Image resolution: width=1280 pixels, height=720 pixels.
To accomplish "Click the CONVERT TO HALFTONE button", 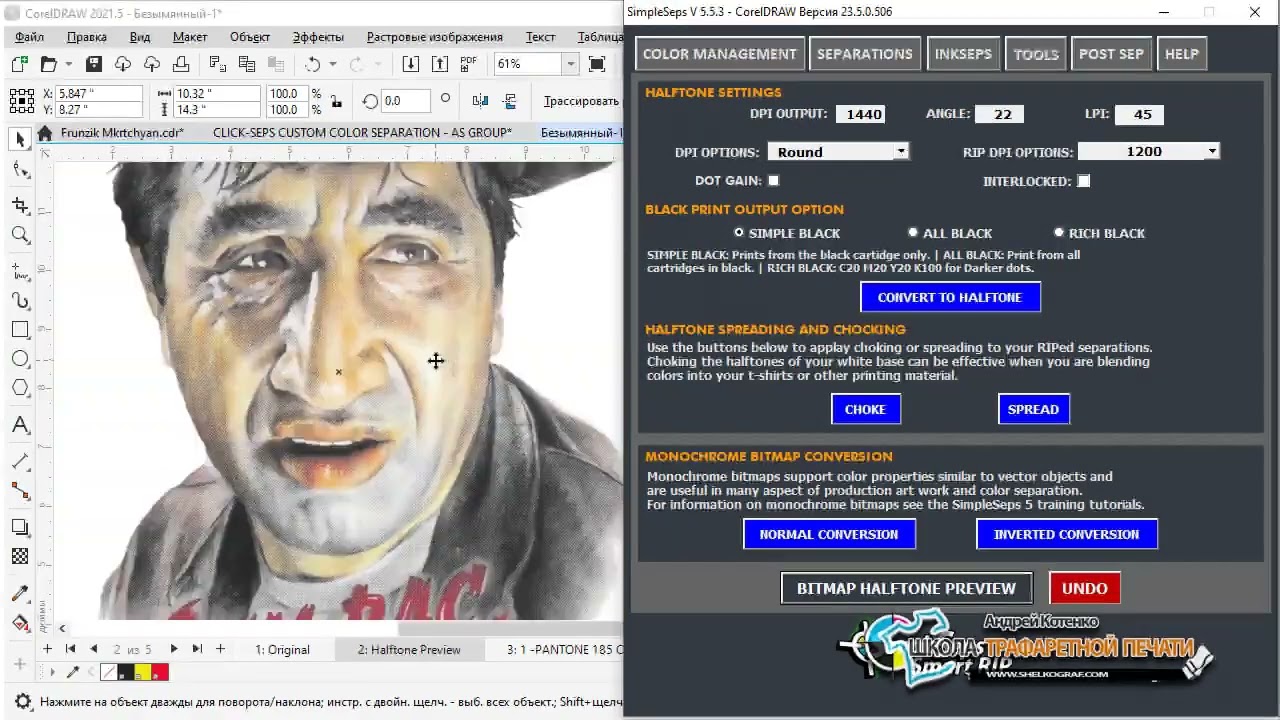I will [950, 297].
